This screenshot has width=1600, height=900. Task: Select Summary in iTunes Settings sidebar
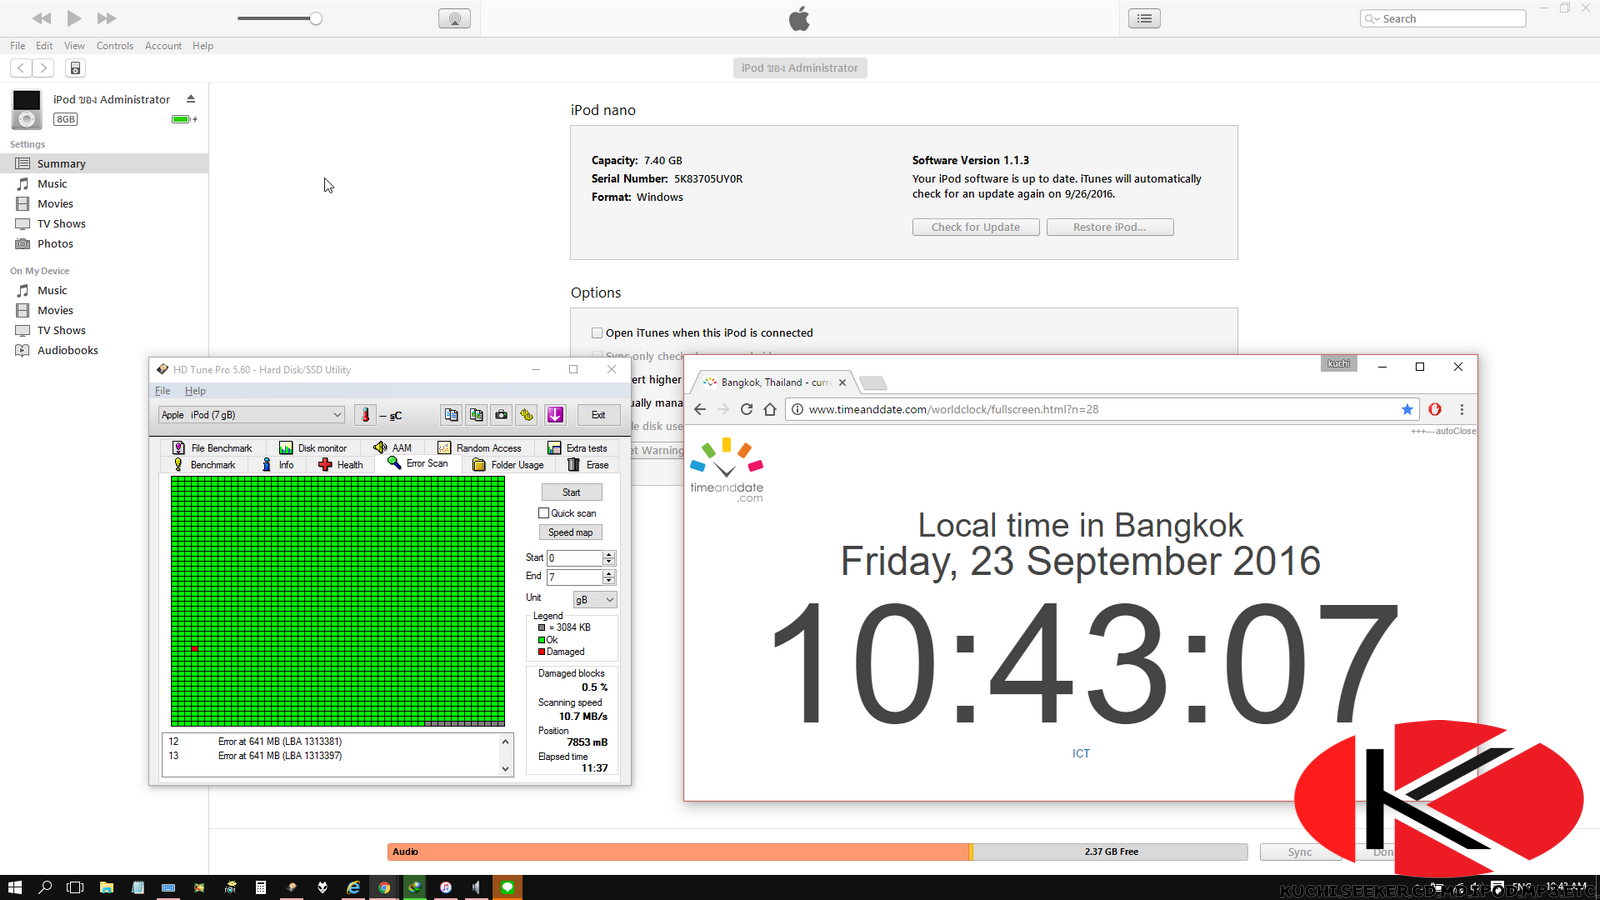[104, 163]
